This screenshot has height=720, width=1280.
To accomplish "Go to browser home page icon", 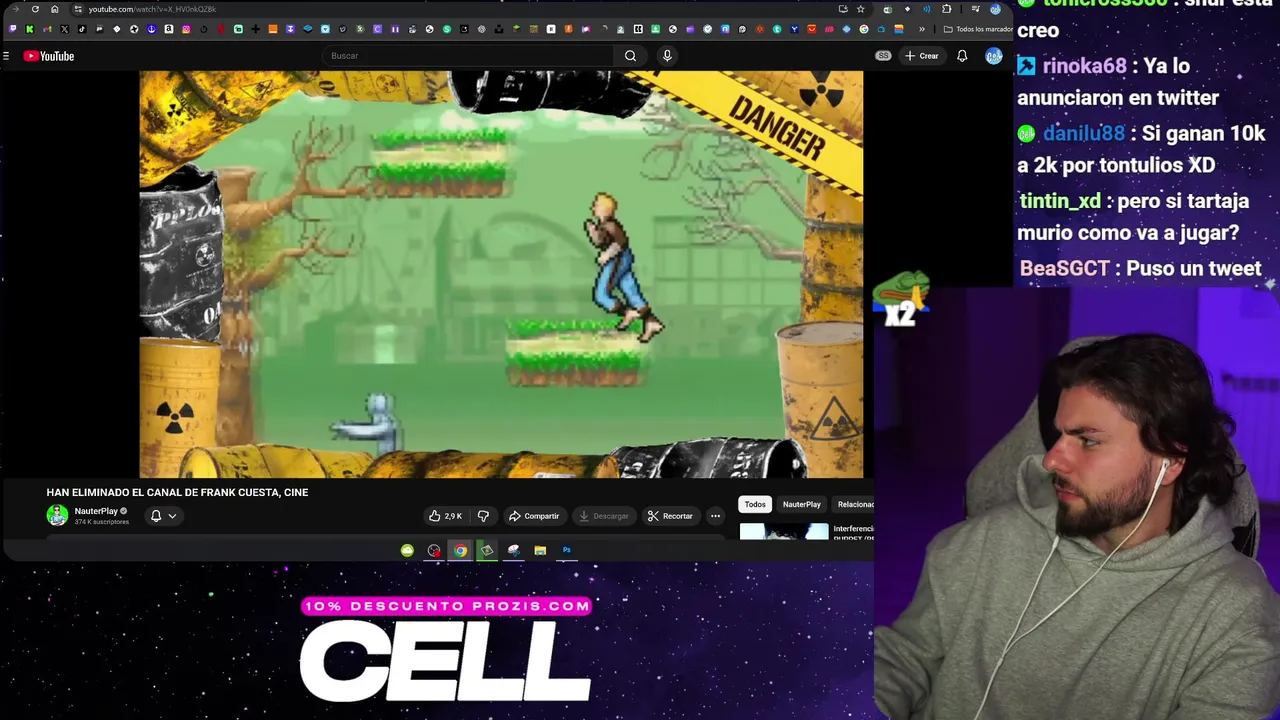I will click(54, 9).
